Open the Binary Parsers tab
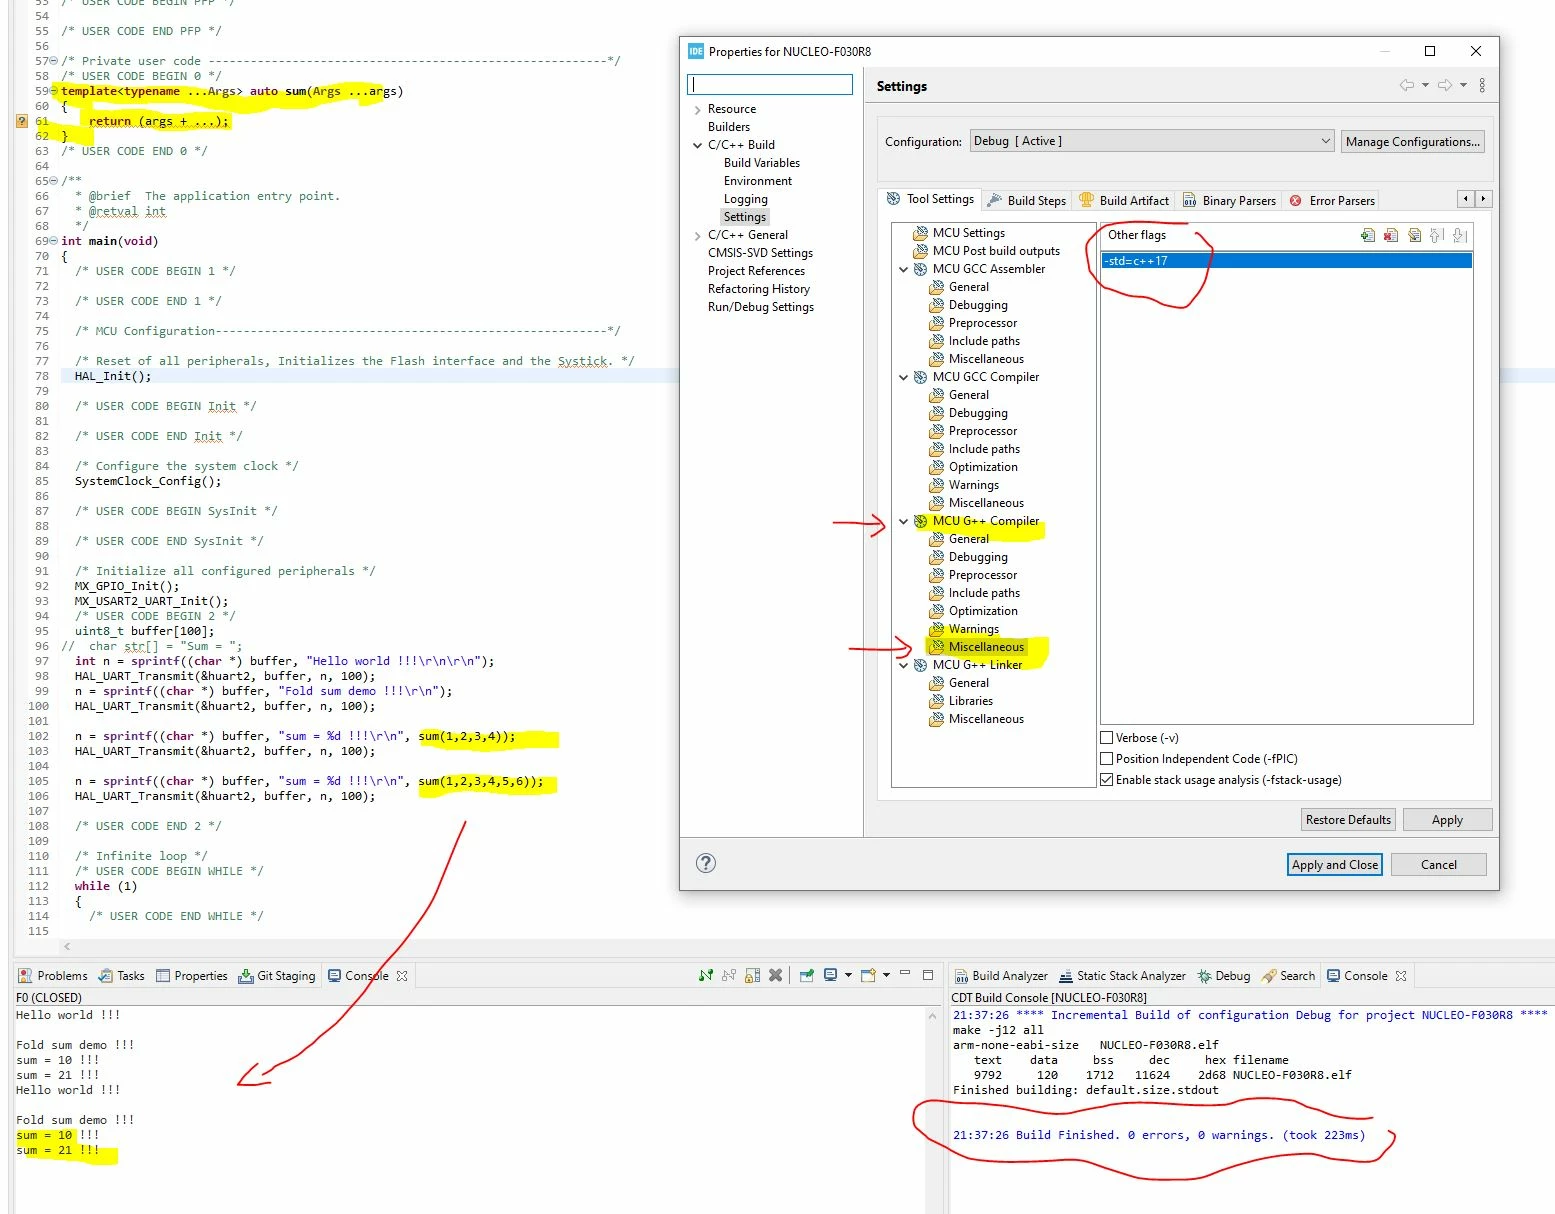The image size is (1555, 1214). [x=1229, y=200]
